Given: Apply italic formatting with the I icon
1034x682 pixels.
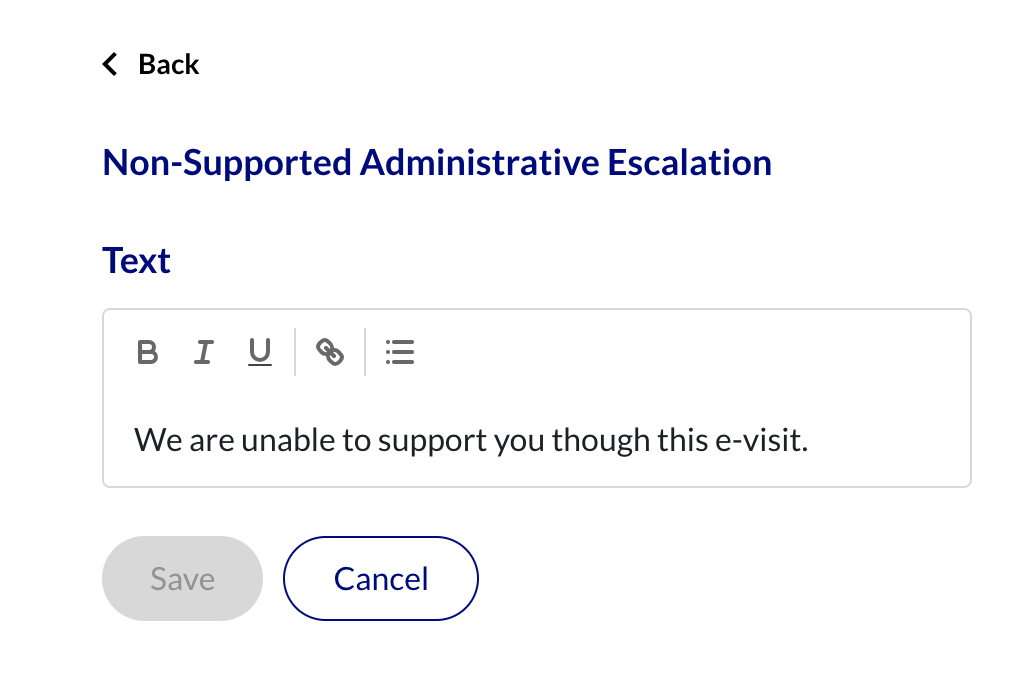Looking at the screenshot, I should [x=204, y=352].
